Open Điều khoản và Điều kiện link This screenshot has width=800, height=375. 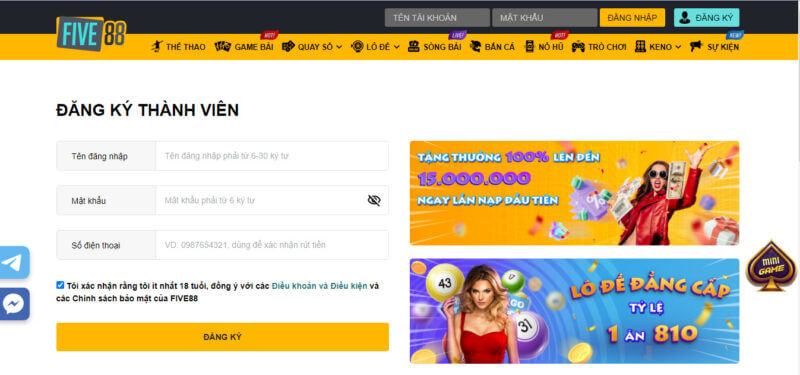coord(319,286)
